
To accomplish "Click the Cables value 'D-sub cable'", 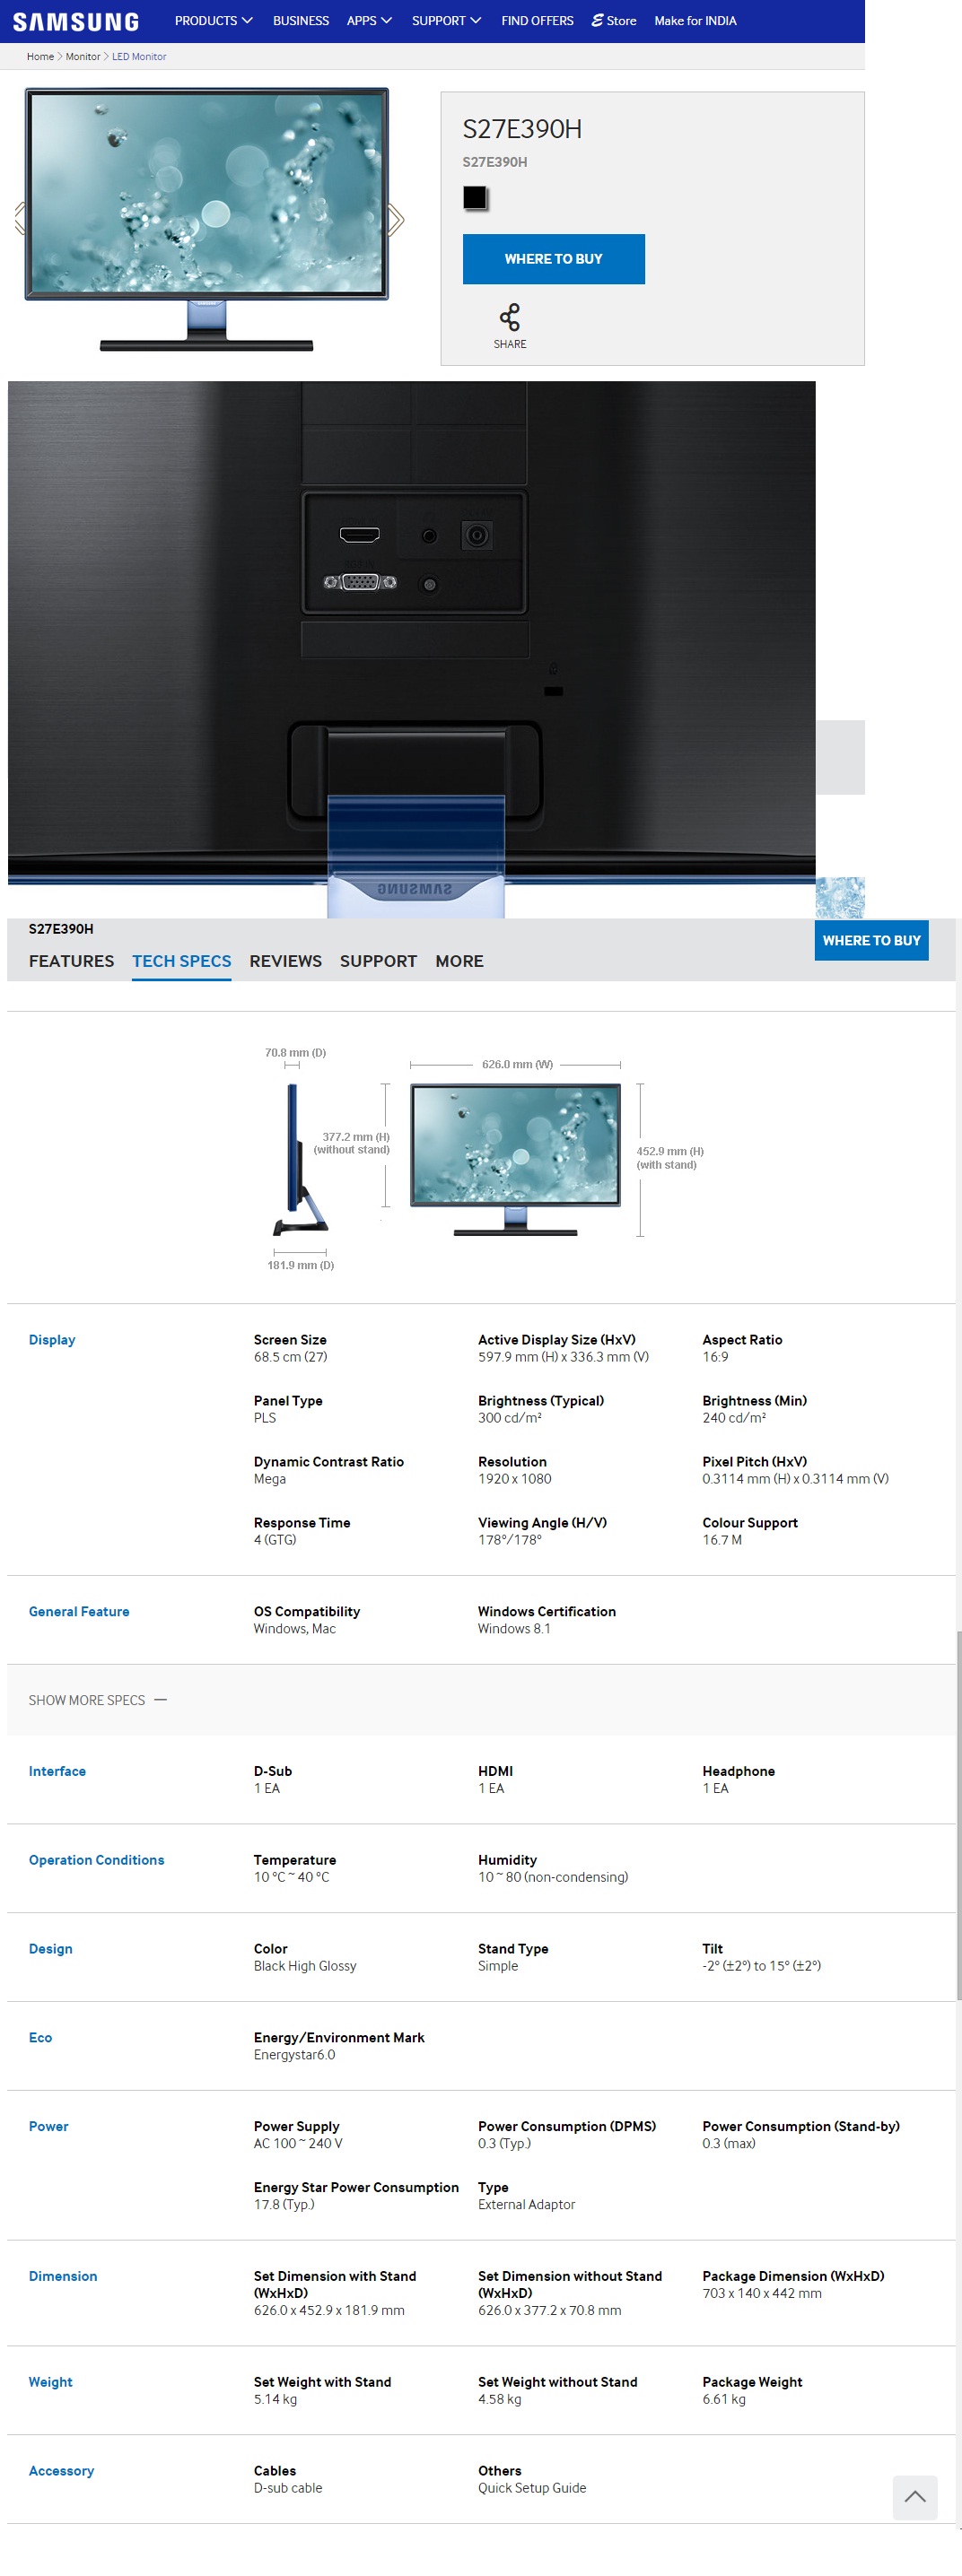I will [288, 2488].
